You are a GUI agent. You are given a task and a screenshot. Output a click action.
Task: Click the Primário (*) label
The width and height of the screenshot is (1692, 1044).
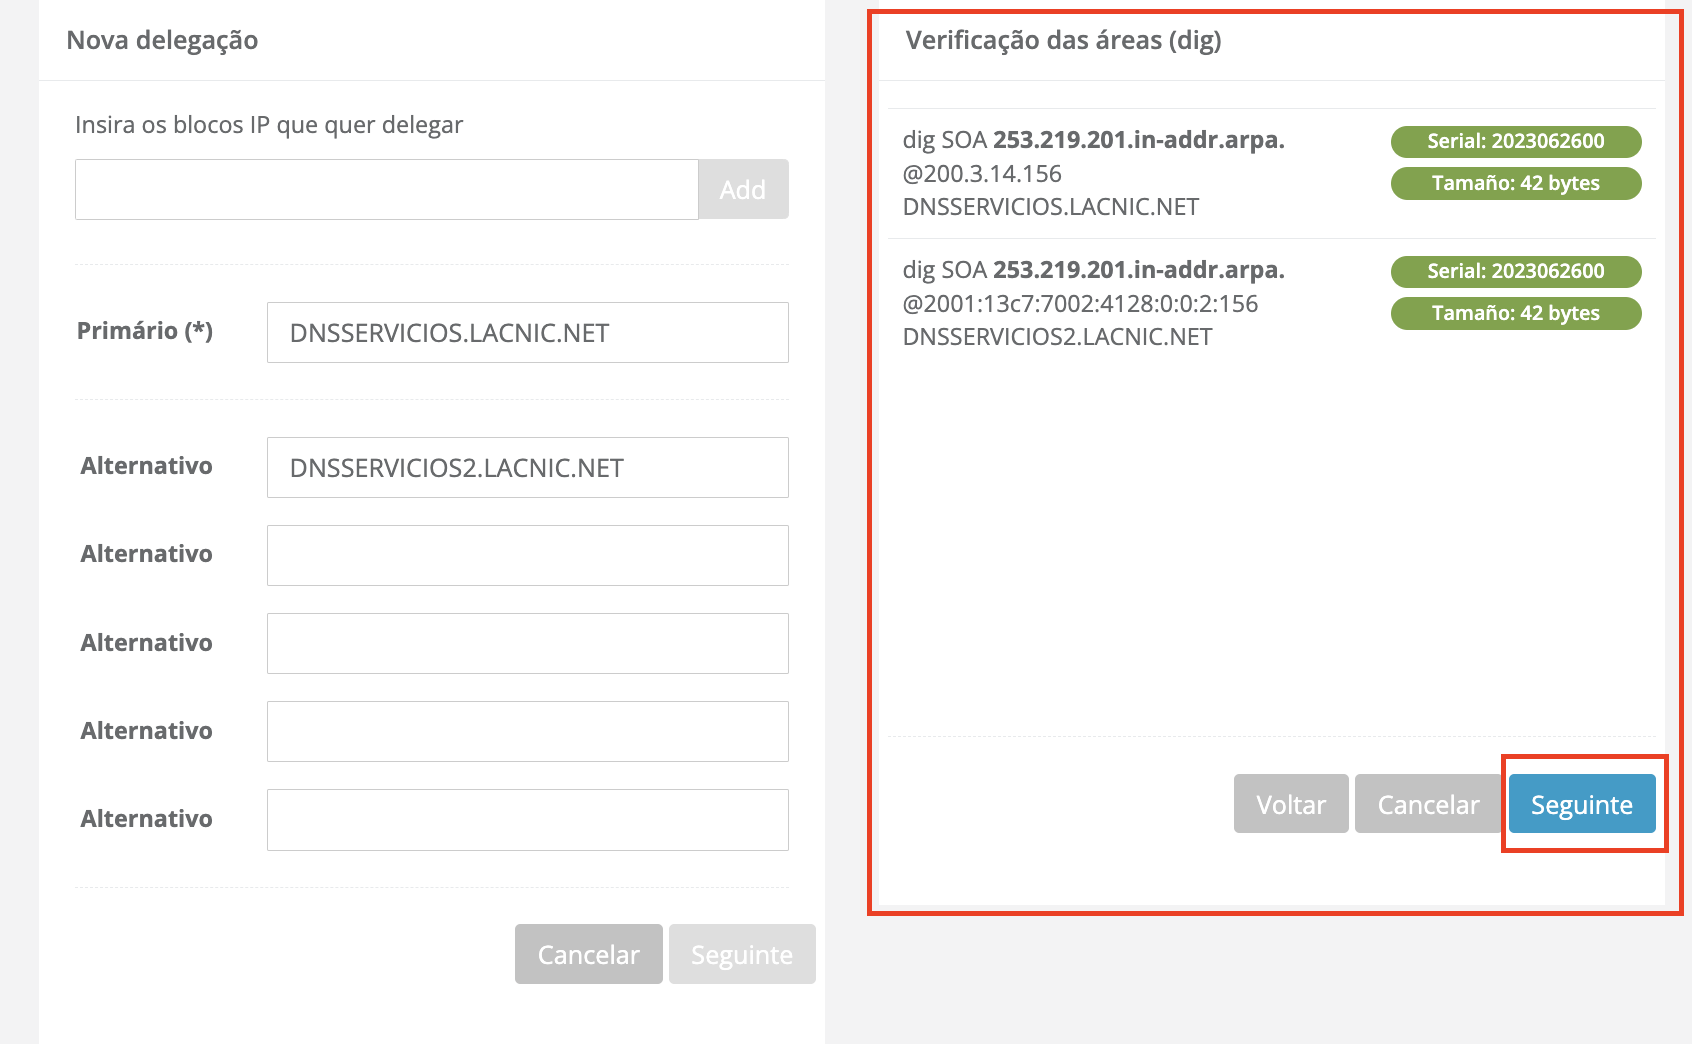click(145, 331)
